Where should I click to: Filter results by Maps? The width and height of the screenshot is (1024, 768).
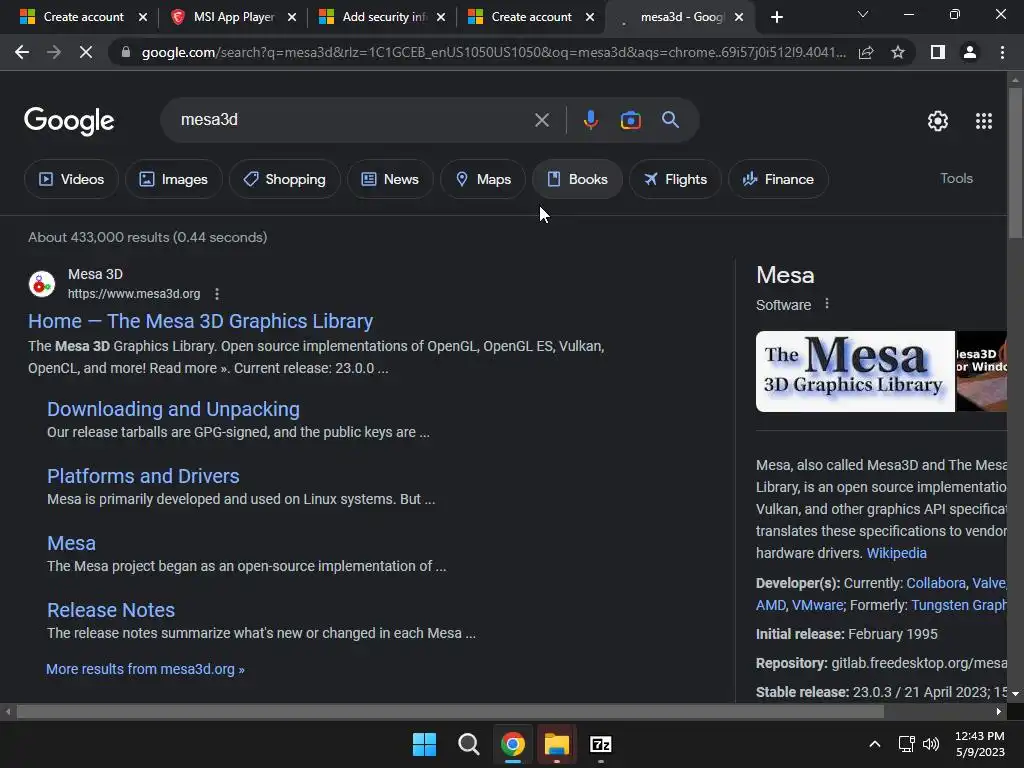(x=483, y=179)
